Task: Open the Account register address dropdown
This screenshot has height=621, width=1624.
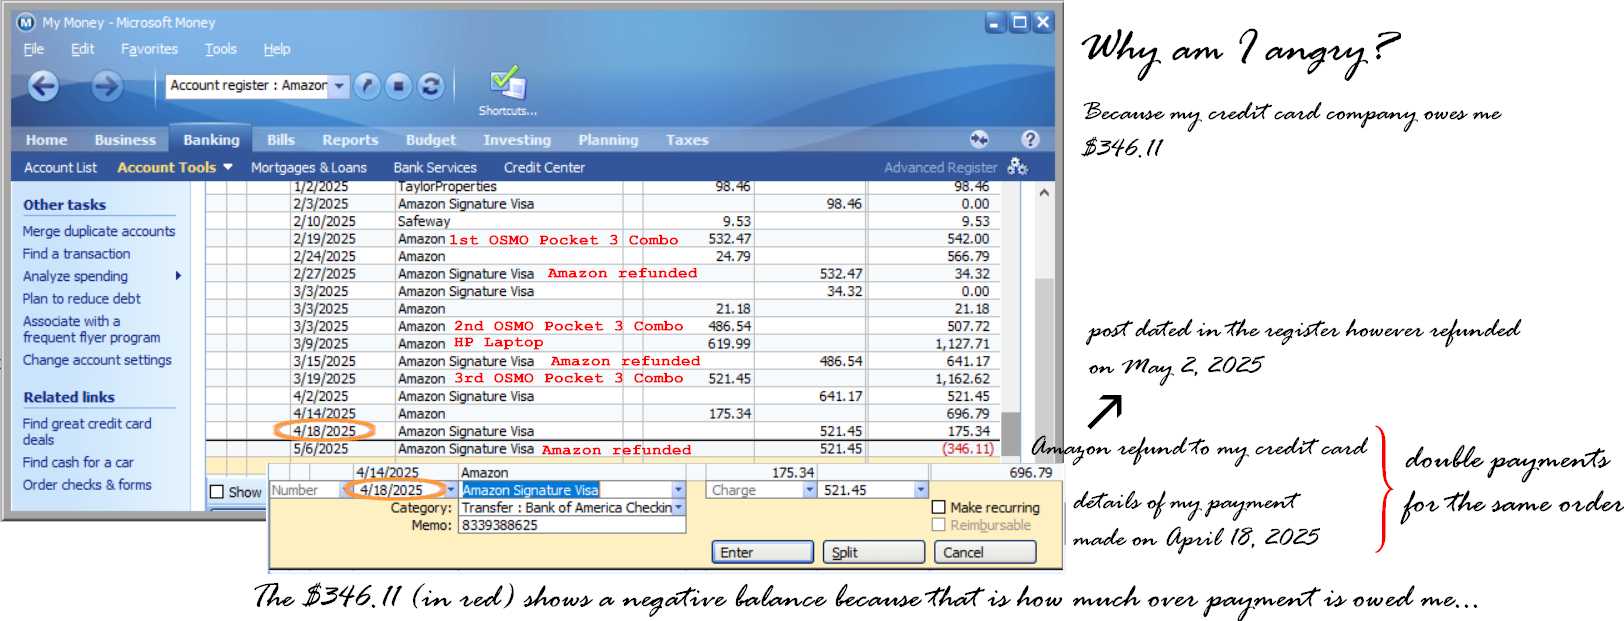Action: [x=340, y=86]
